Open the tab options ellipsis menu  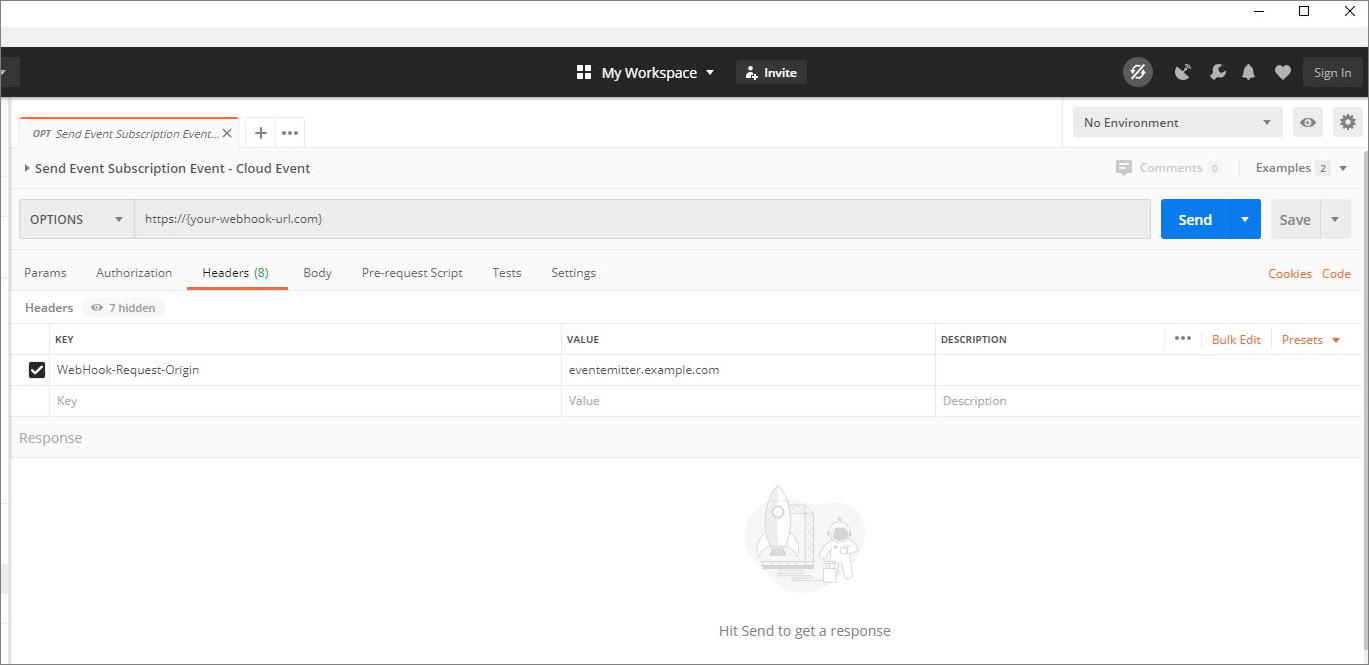tap(290, 133)
